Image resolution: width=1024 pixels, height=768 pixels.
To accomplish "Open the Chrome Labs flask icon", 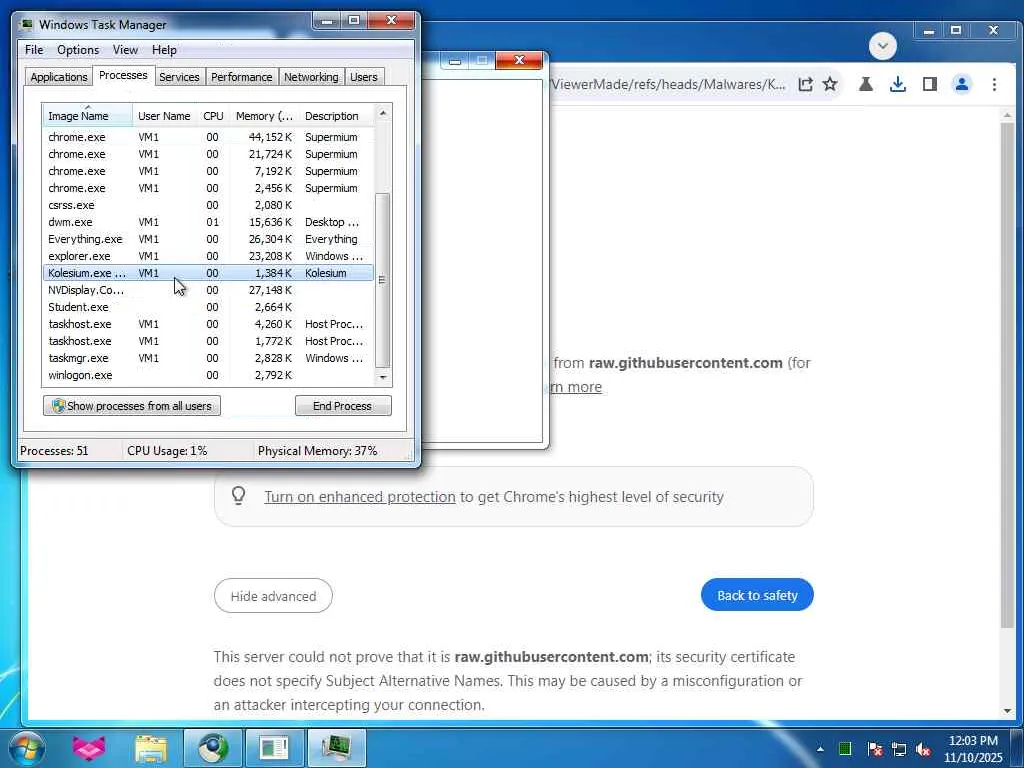I will click(866, 84).
